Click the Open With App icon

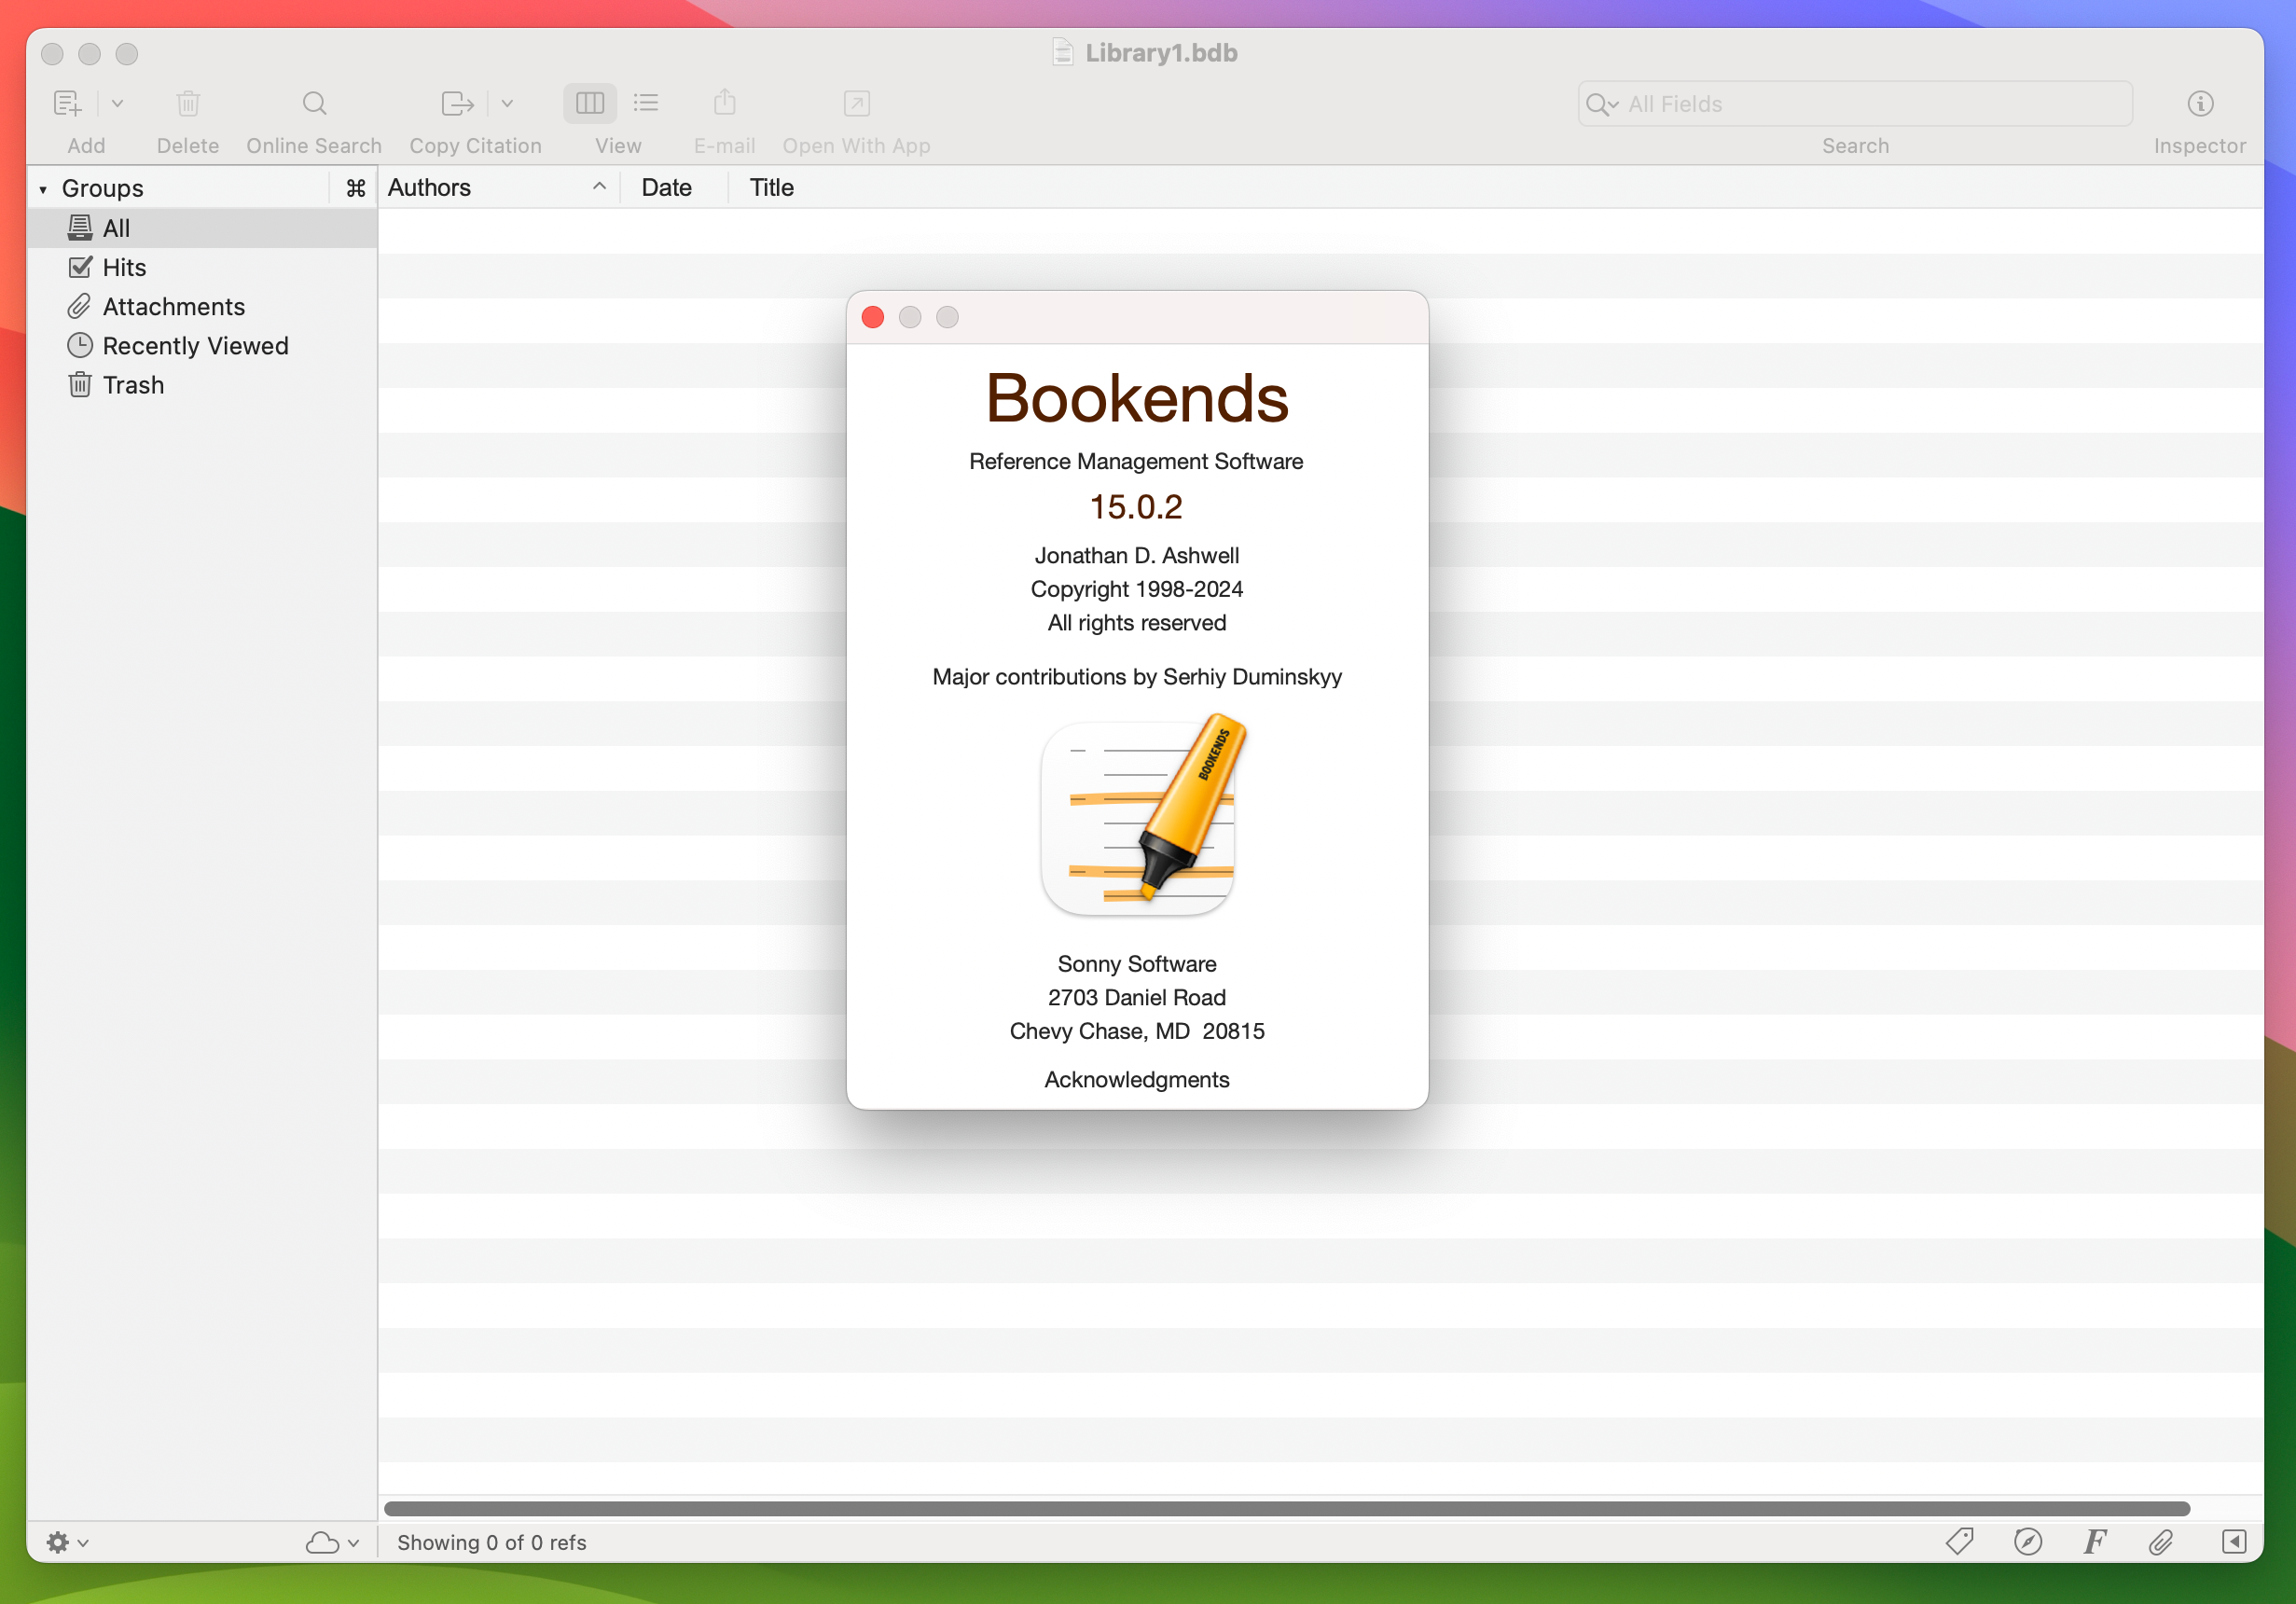(x=857, y=104)
